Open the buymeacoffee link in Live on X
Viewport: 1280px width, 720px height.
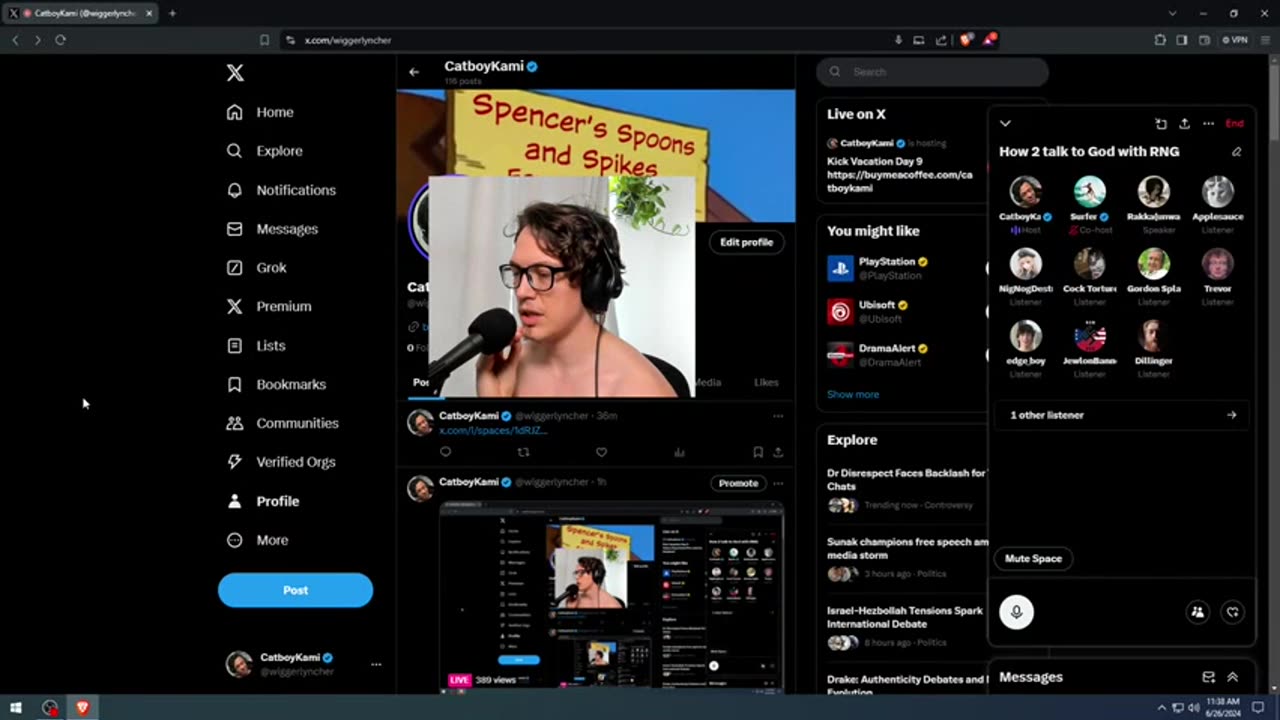coord(899,181)
